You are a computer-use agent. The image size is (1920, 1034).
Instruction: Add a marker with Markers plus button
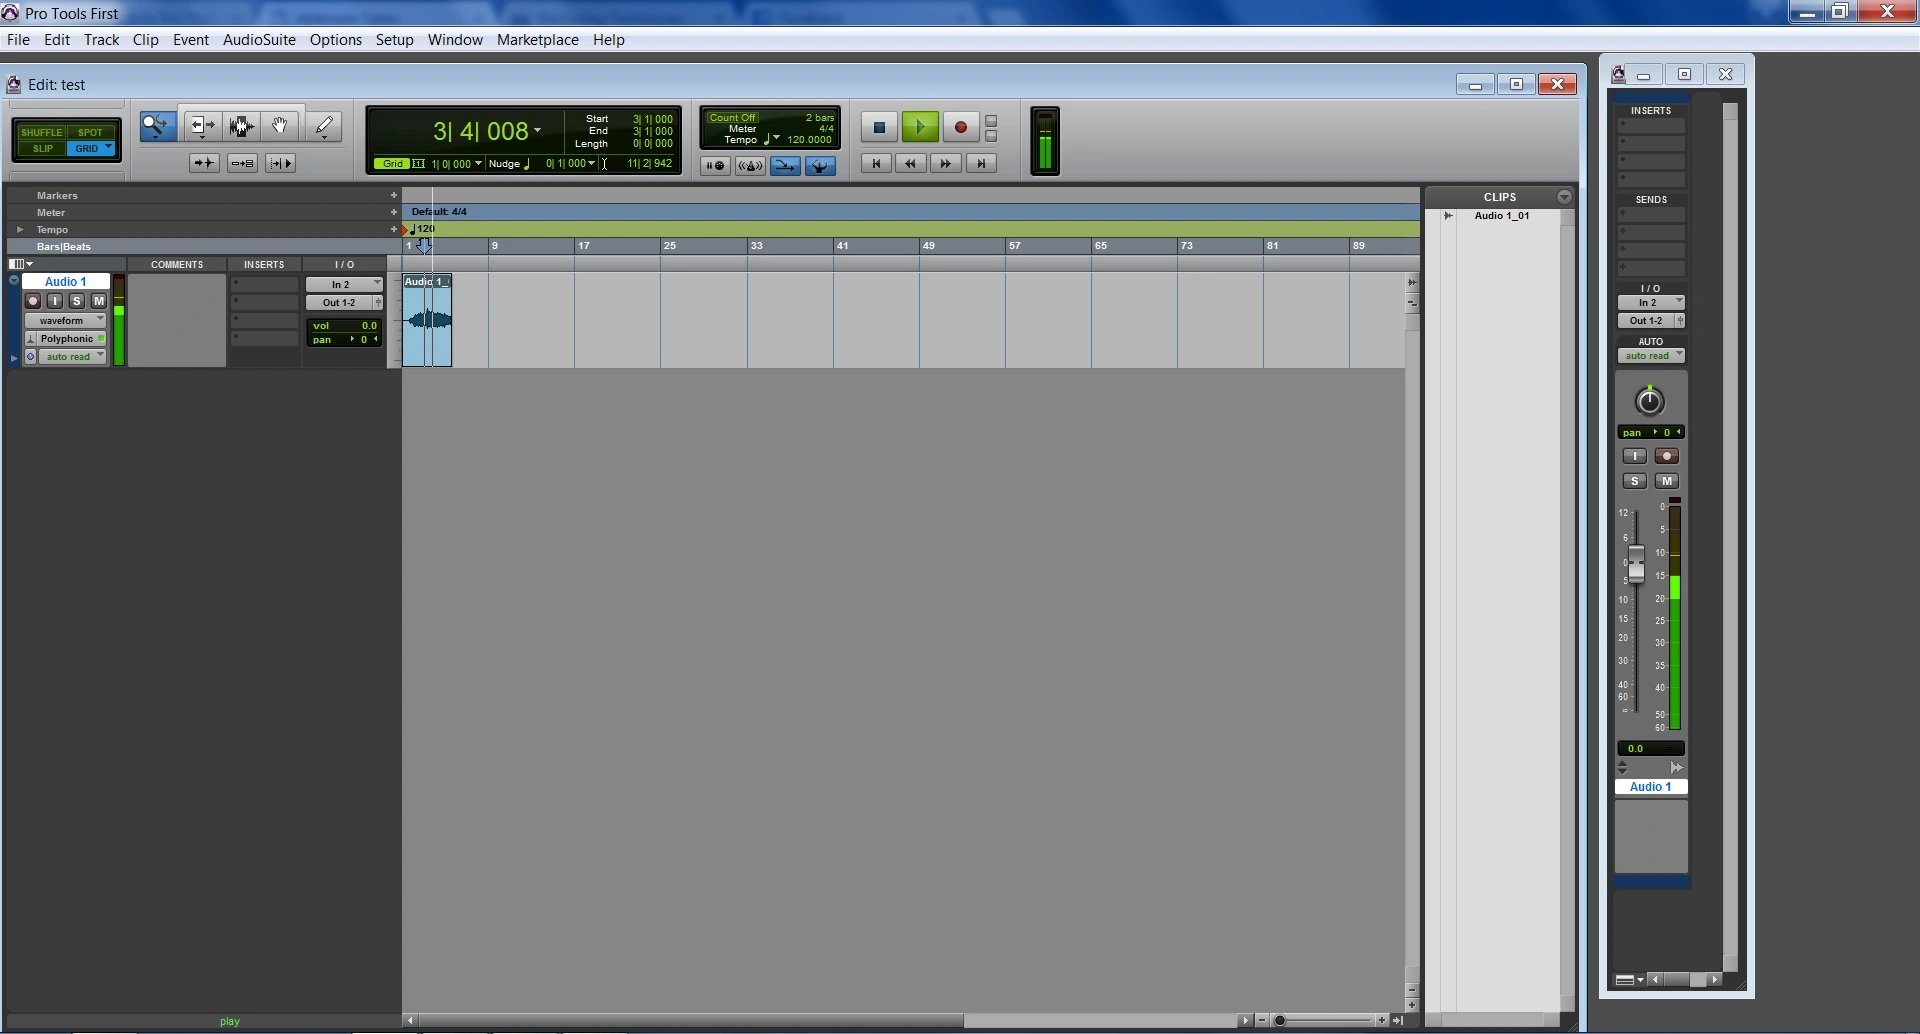394,195
